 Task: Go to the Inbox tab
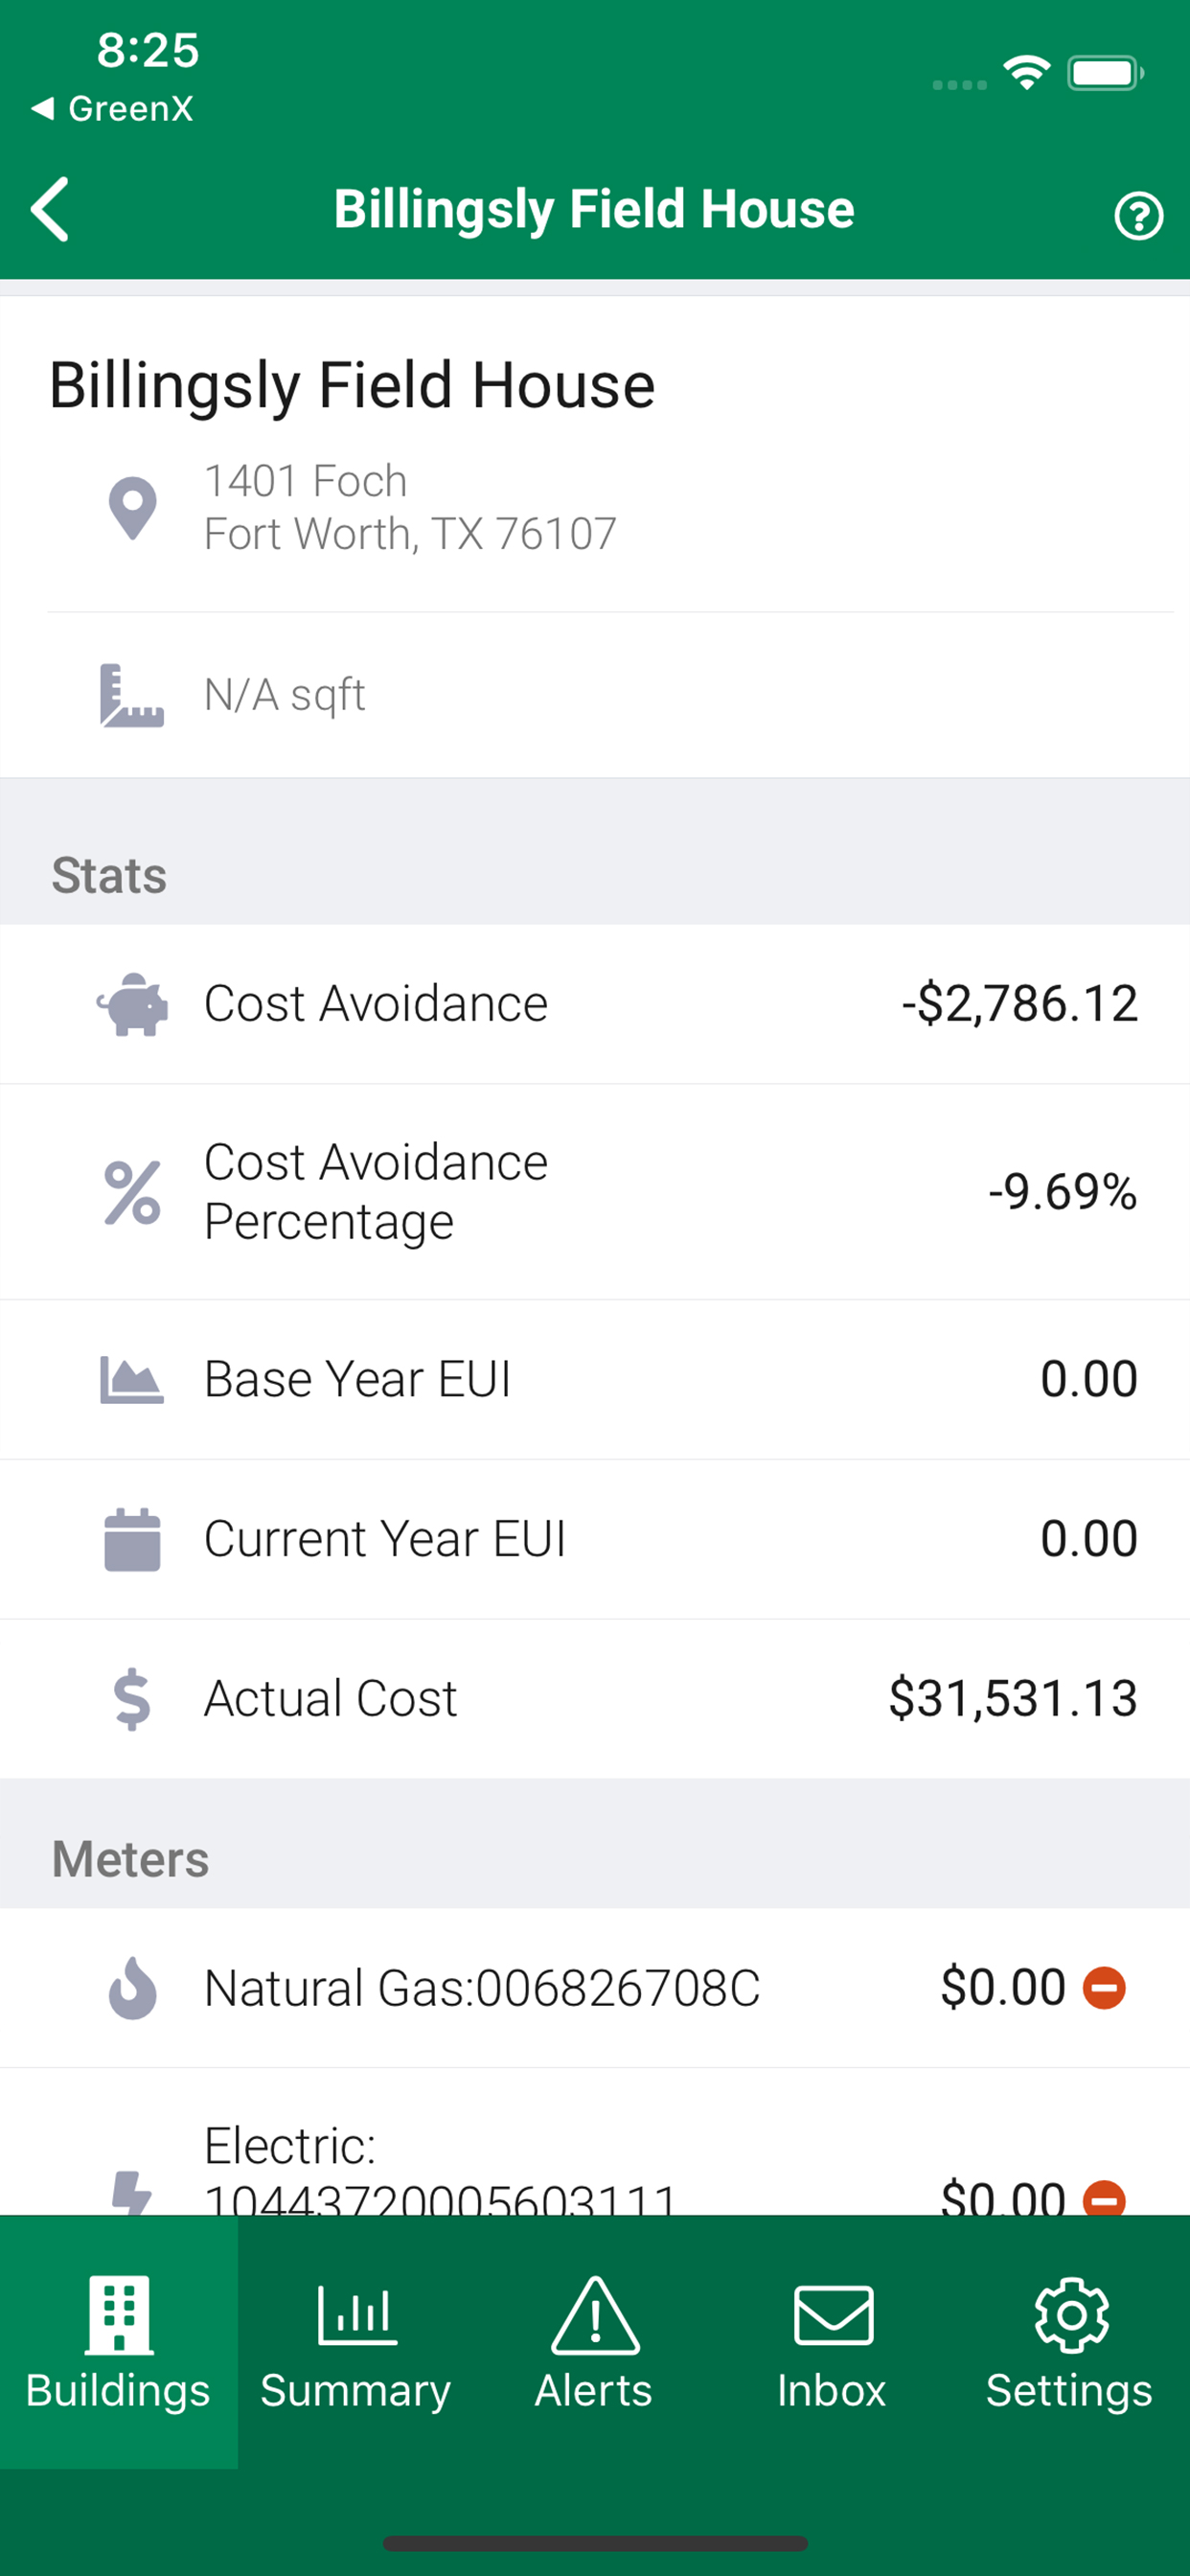(832, 2342)
